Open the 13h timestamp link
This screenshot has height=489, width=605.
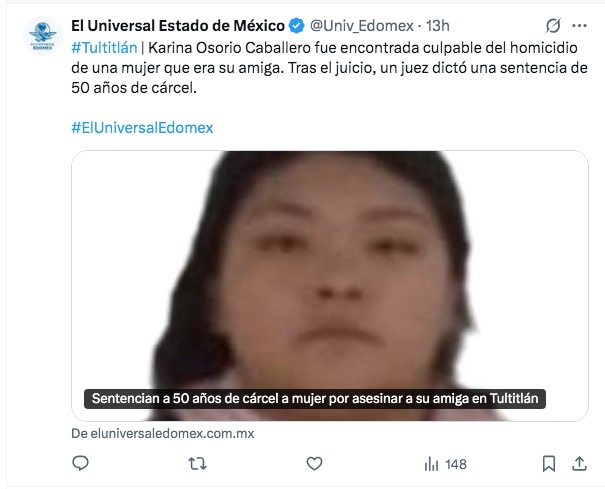click(x=438, y=26)
